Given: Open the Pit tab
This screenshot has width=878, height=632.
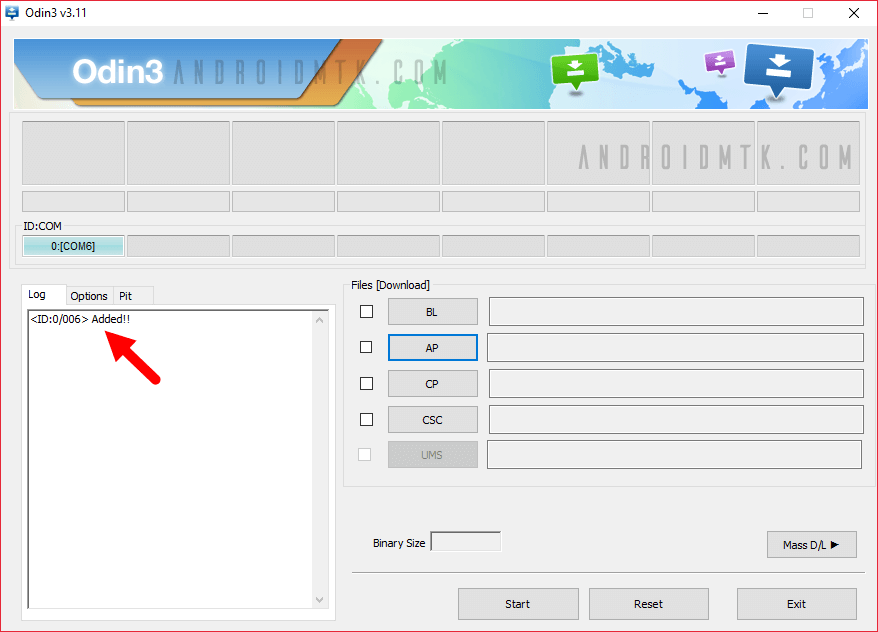Looking at the screenshot, I should pyautogui.click(x=126, y=296).
